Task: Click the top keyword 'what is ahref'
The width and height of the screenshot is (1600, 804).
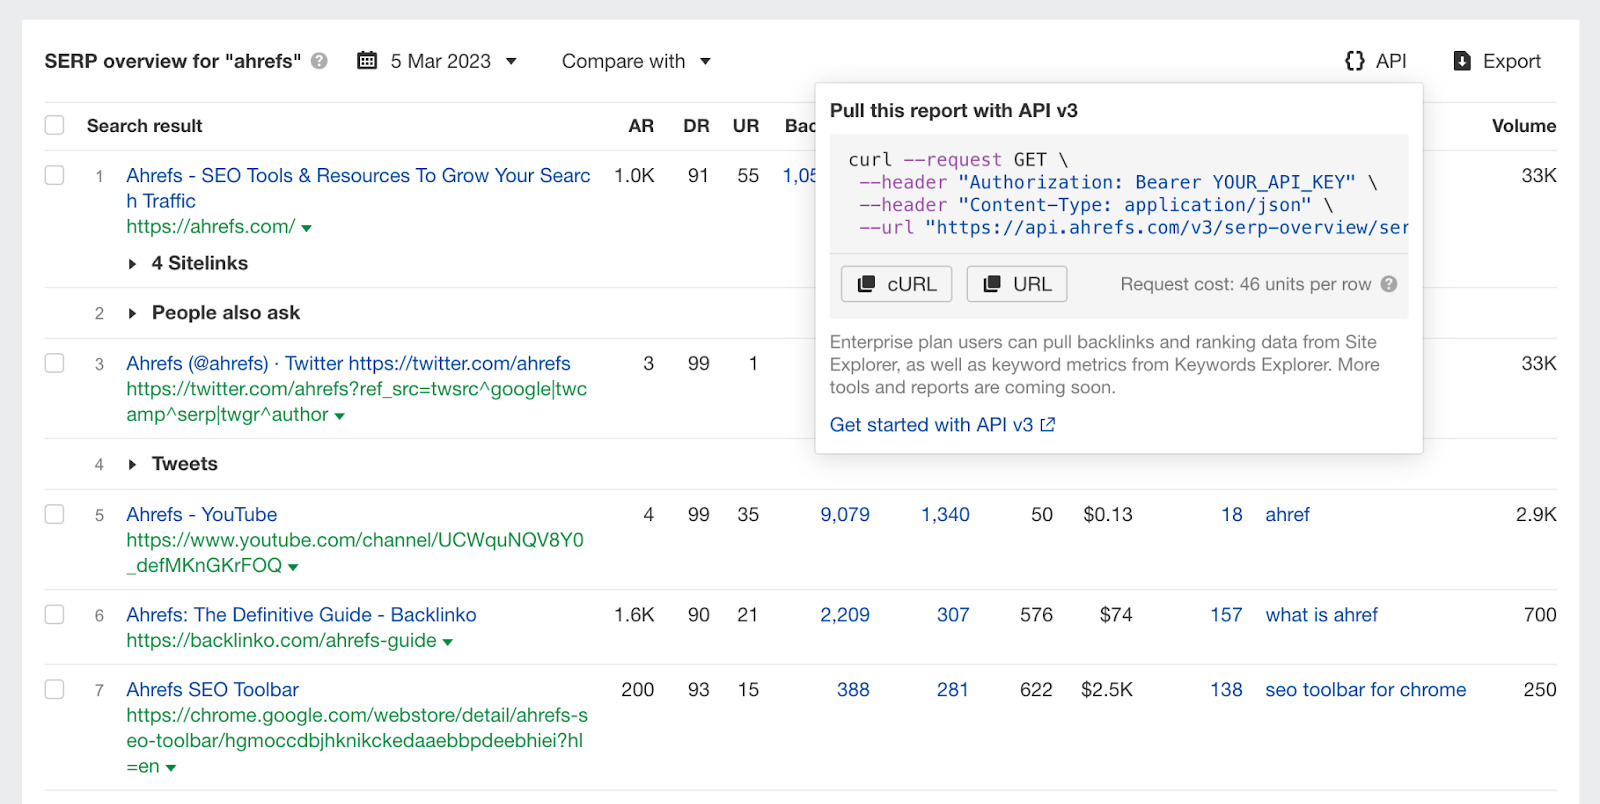Action: [x=1321, y=614]
